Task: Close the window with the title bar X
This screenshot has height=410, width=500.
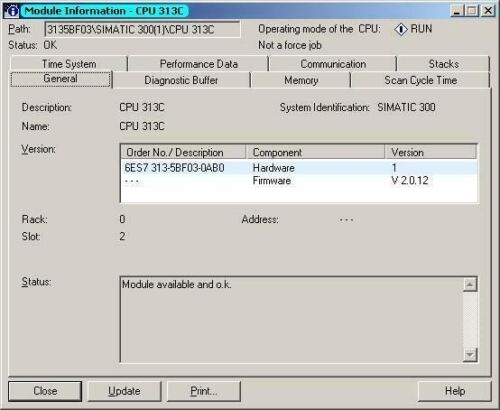Action: [488, 11]
